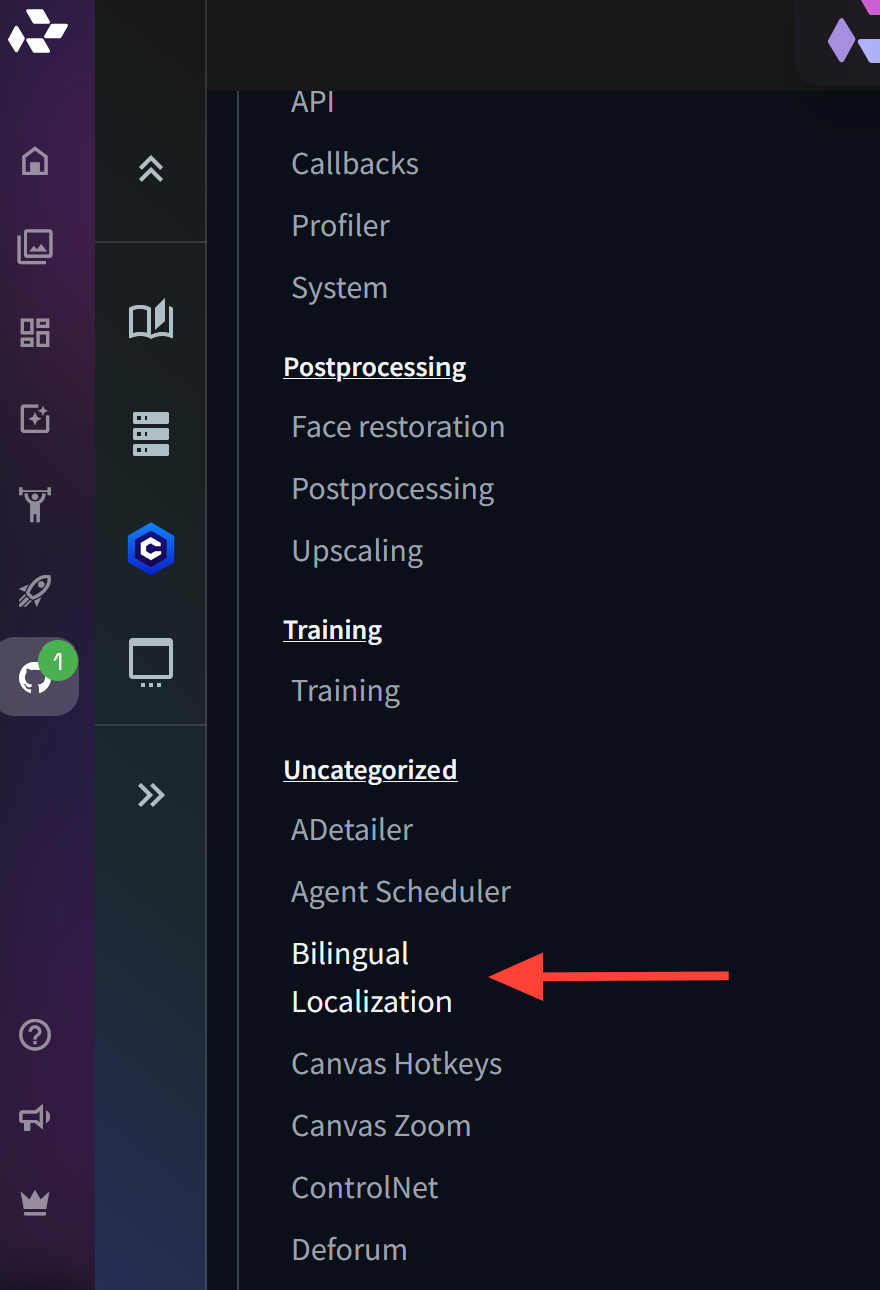
Task: Select the ControlNet entry
Action: tap(364, 1187)
